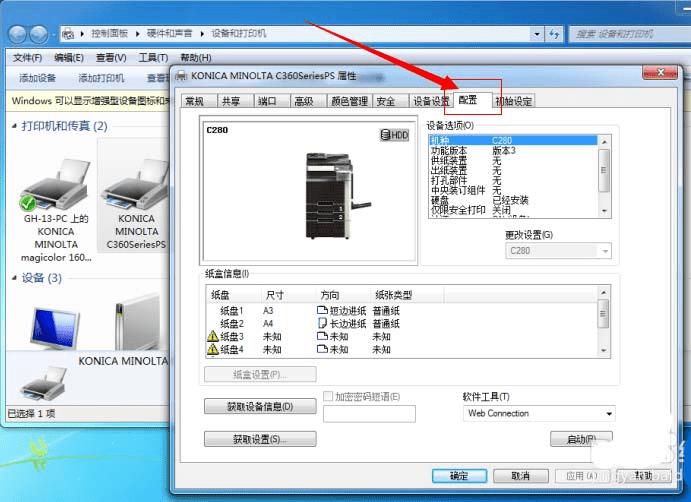Click the password phrase input field
Screen dimensions: 691x502
click(369, 414)
